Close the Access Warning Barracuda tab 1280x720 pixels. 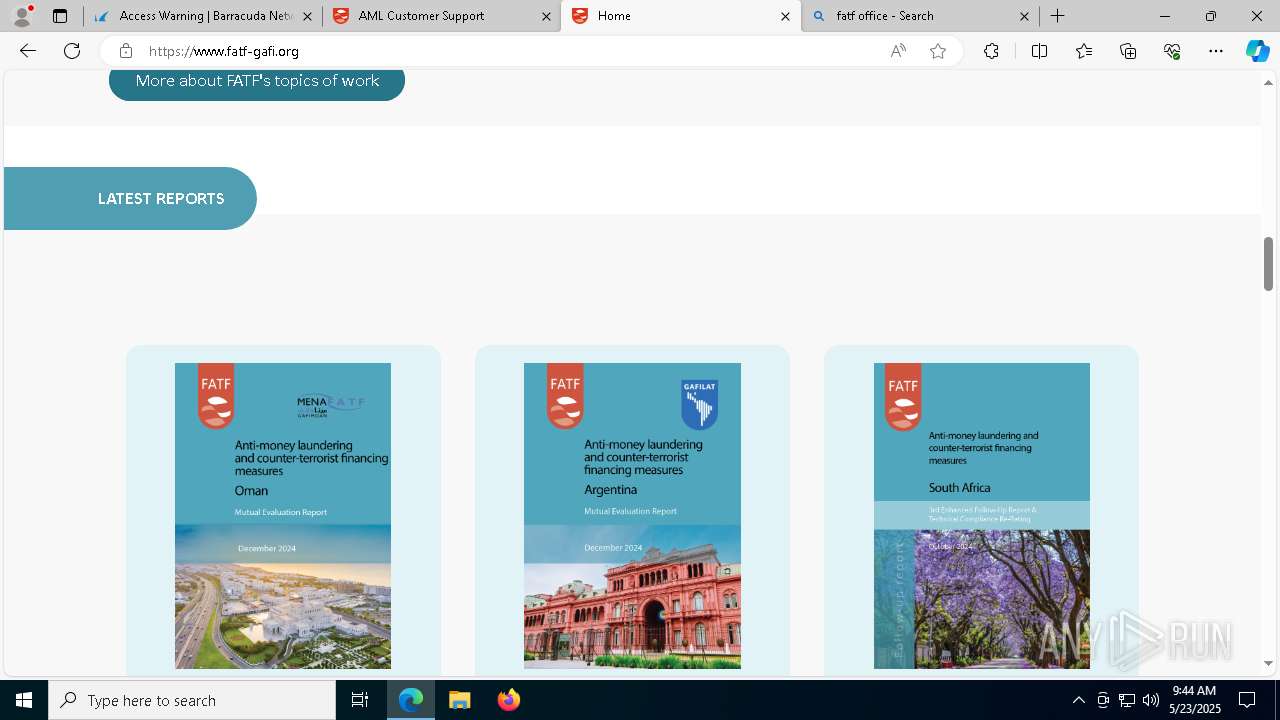[307, 16]
